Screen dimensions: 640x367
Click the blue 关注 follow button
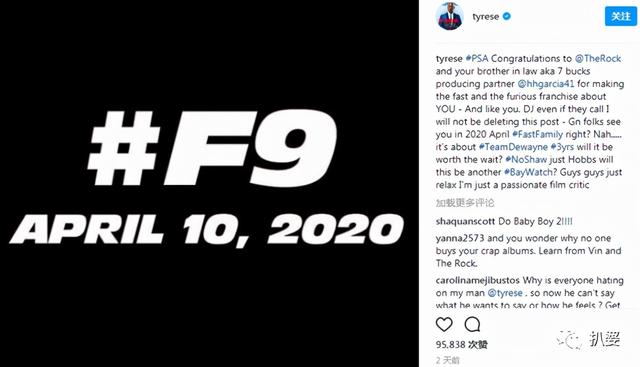pyautogui.click(x=620, y=16)
